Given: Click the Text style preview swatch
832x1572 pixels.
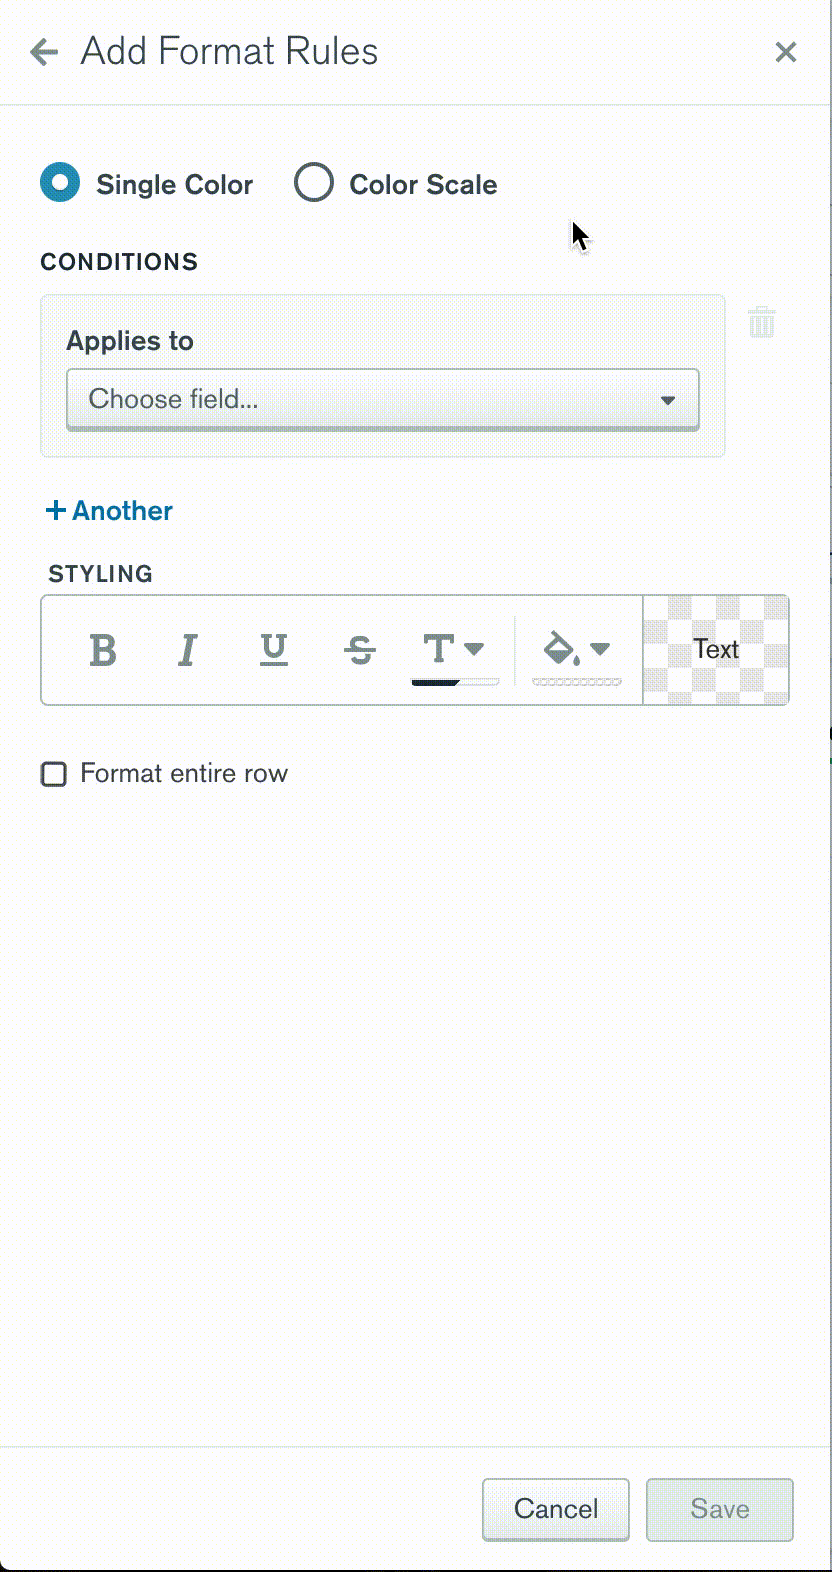Looking at the screenshot, I should [x=716, y=650].
